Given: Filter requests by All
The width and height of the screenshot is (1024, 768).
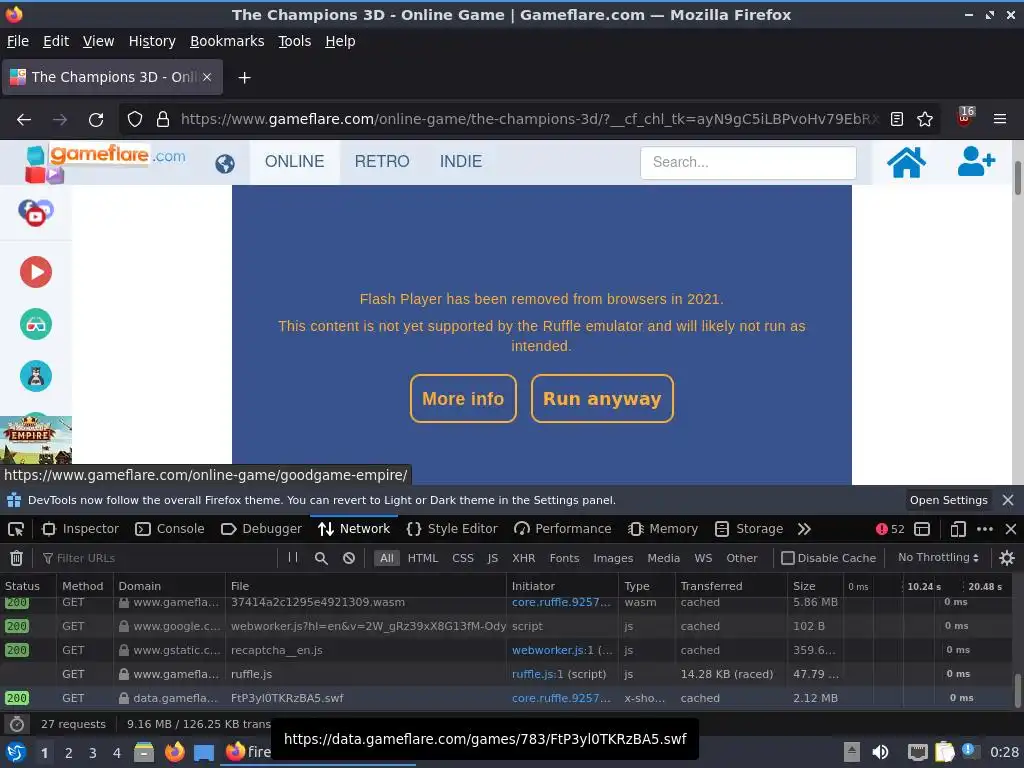Looking at the screenshot, I should (x=387, y=558).
